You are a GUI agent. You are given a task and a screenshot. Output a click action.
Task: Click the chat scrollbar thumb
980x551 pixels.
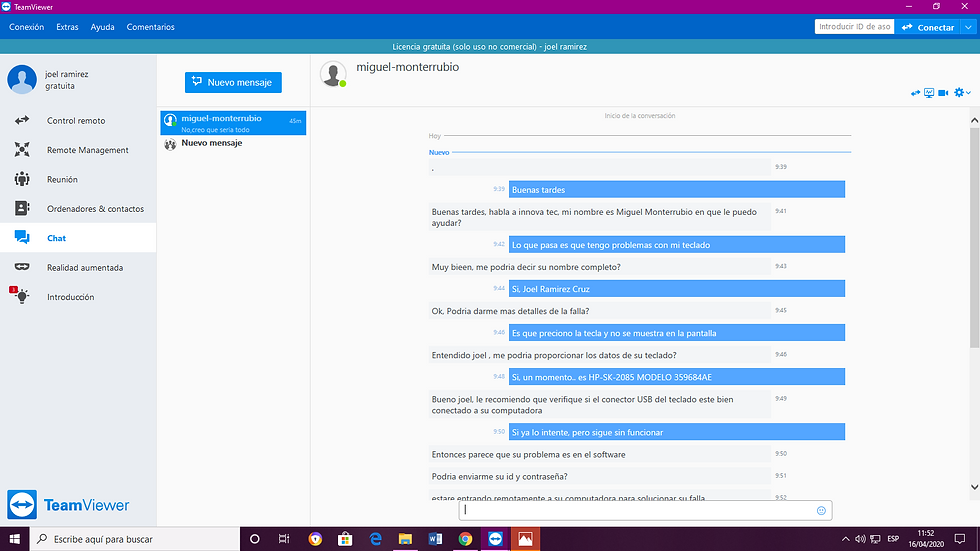(x=974, y=237)
